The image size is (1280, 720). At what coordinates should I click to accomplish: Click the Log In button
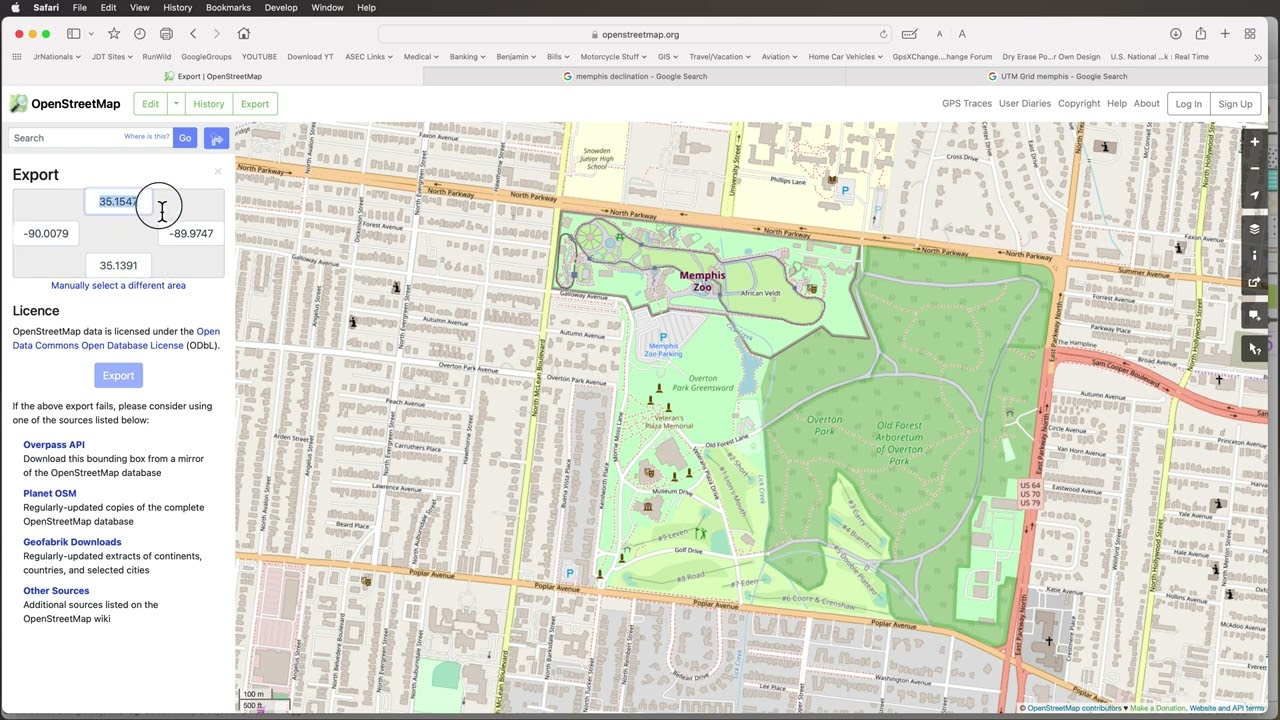pos(1188,104)
